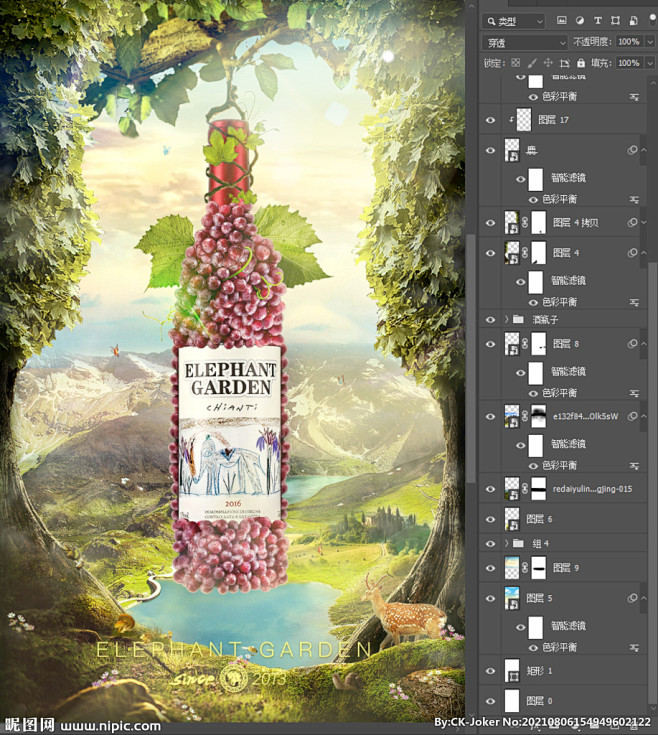Click the 图层 5 layer thumbnail
Image resolution: width=658 pixels, height=735 pixels.
tap(512, 598)
